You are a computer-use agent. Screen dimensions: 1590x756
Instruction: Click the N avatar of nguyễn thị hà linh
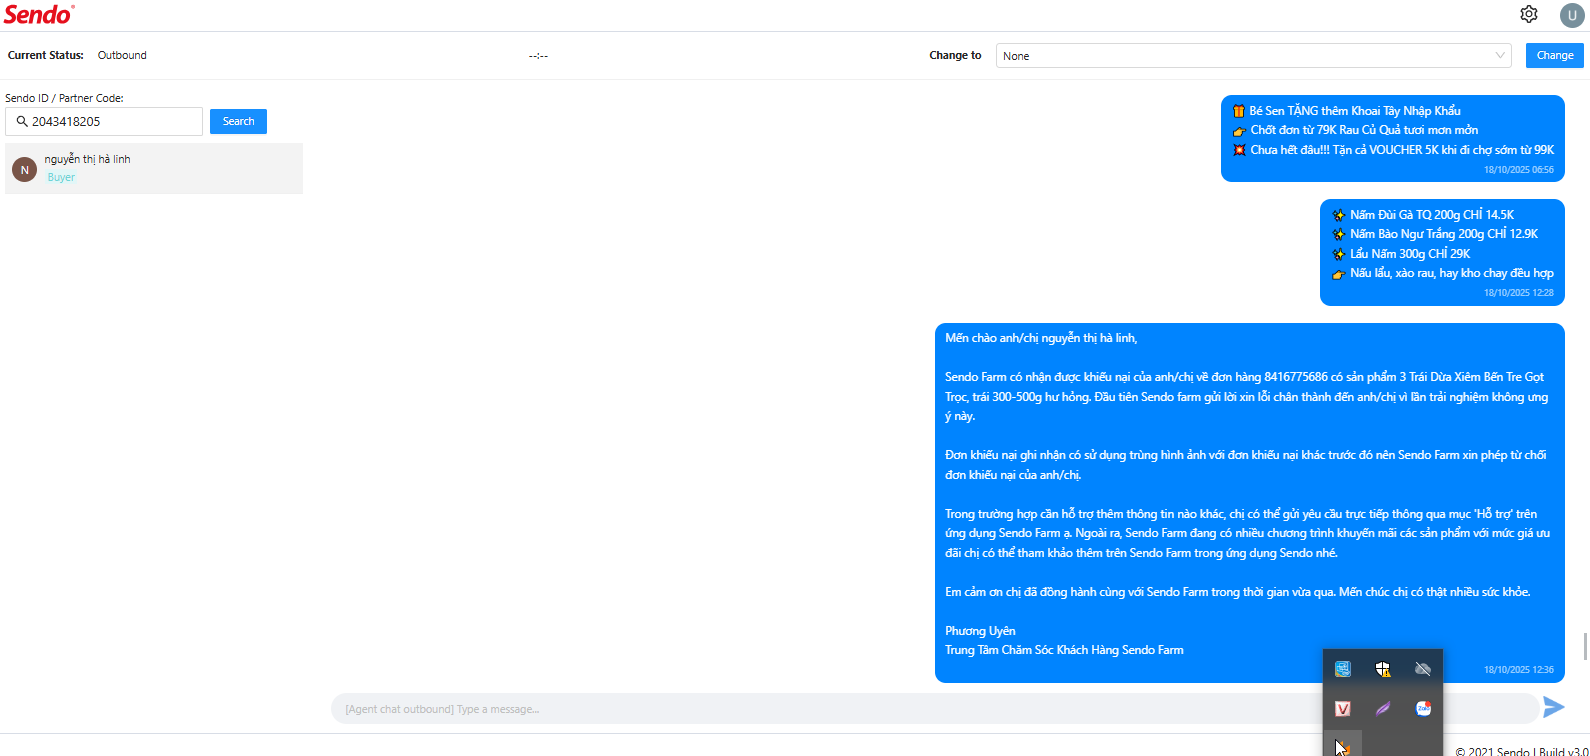click(x=25, y=170)
